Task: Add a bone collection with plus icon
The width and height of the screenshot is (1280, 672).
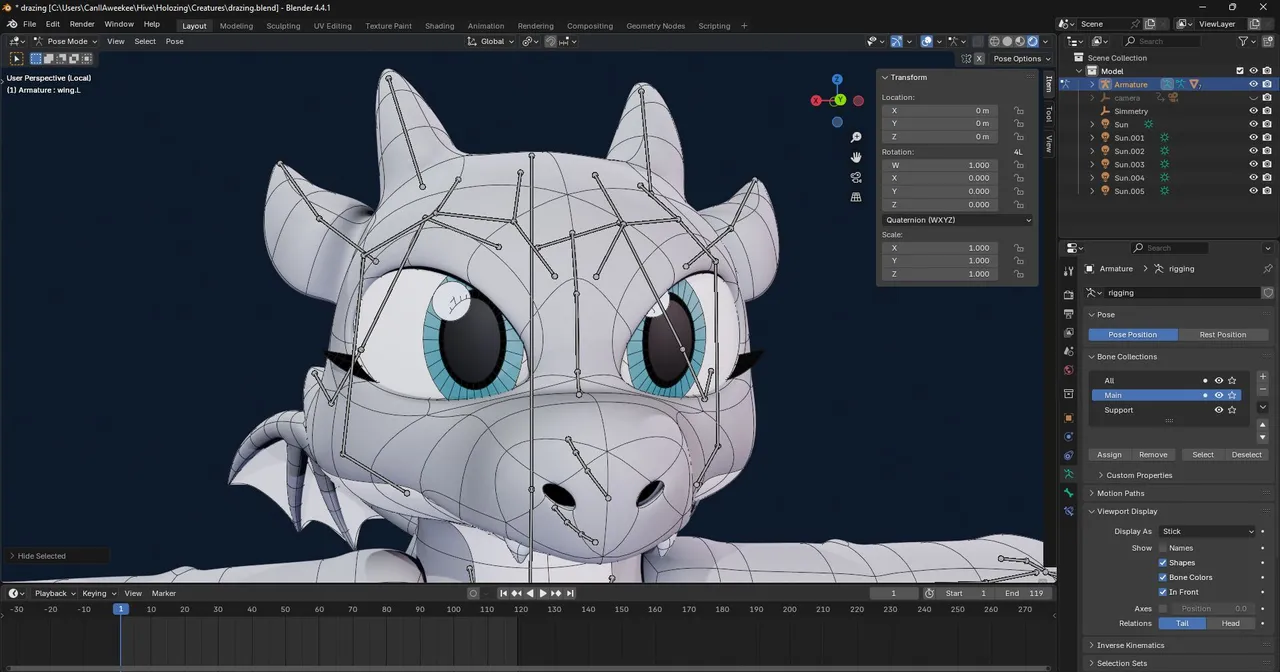Action: (x=1263, y=377)
